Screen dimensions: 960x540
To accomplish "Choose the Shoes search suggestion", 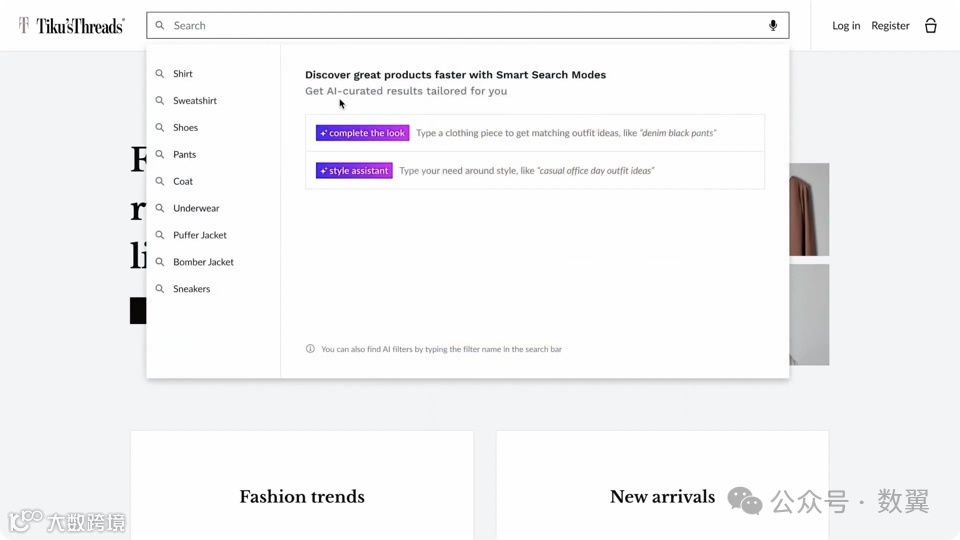I will (185, 128).
